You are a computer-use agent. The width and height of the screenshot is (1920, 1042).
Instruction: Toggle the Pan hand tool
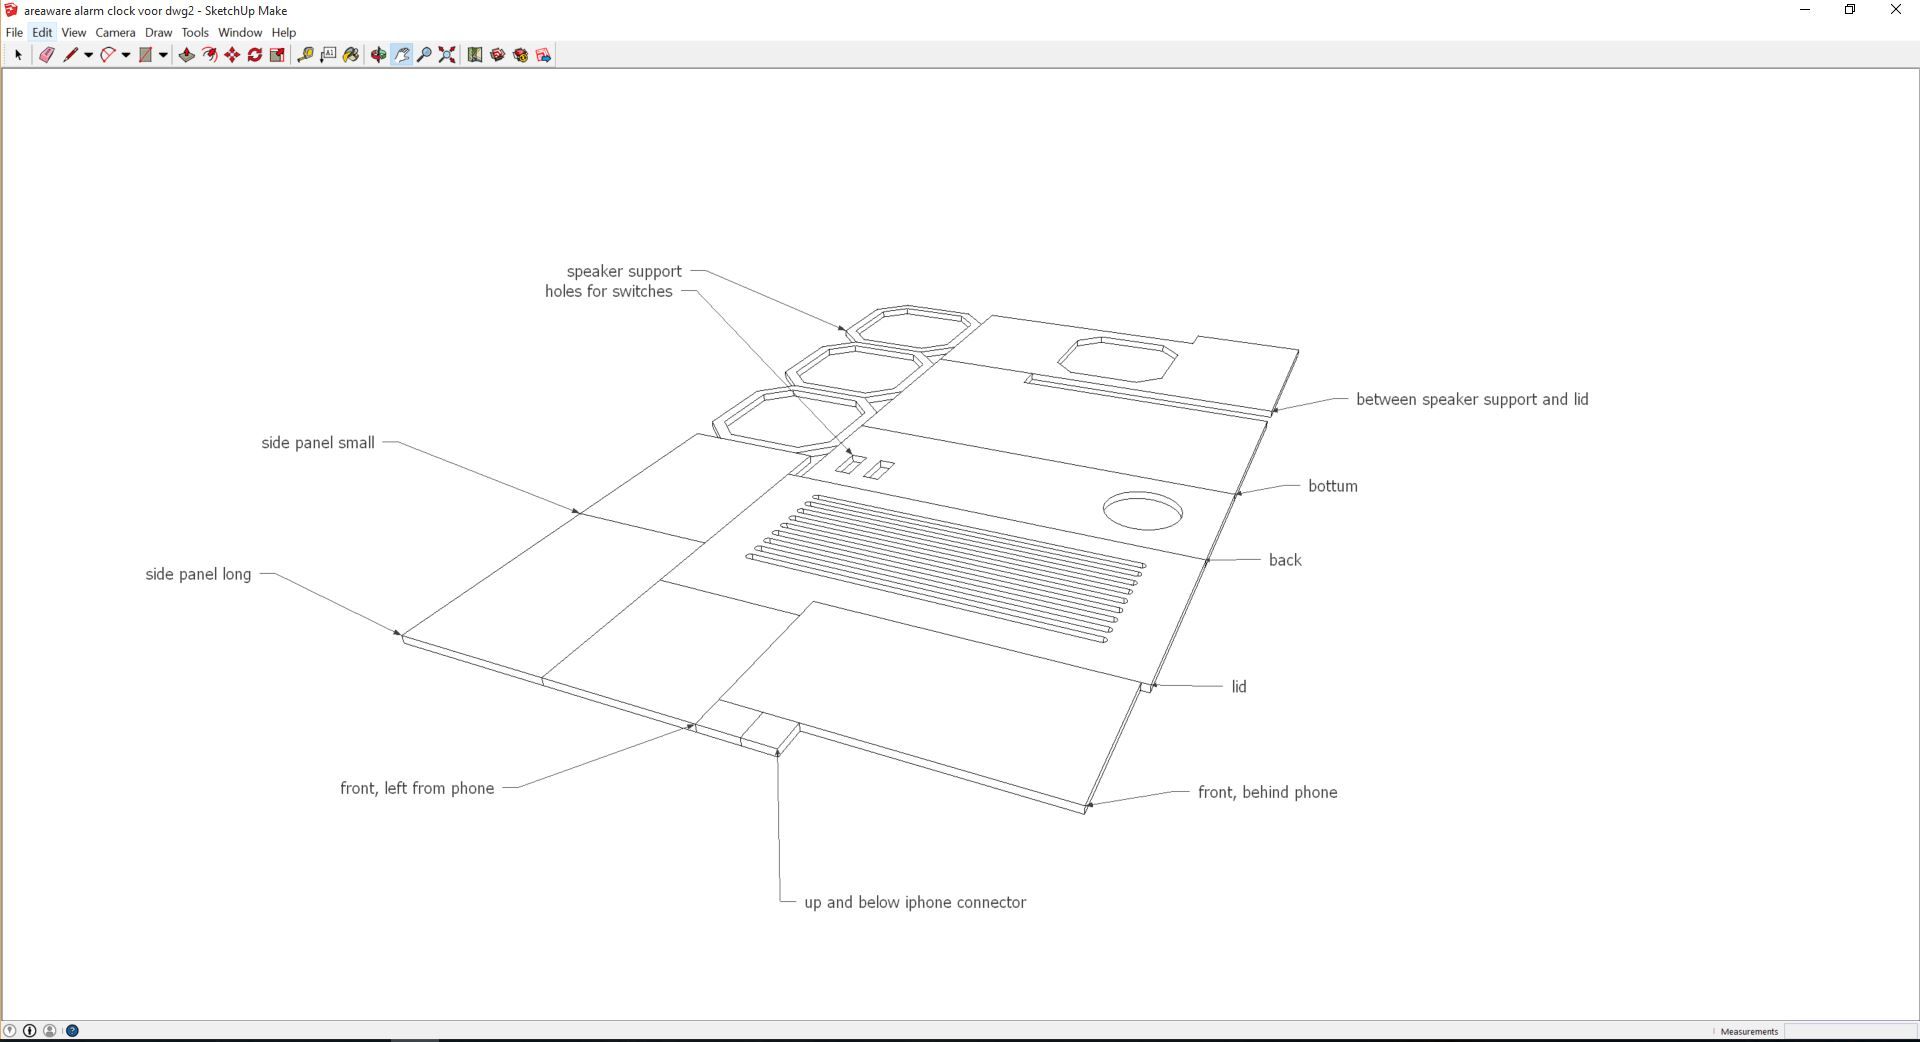401,55
